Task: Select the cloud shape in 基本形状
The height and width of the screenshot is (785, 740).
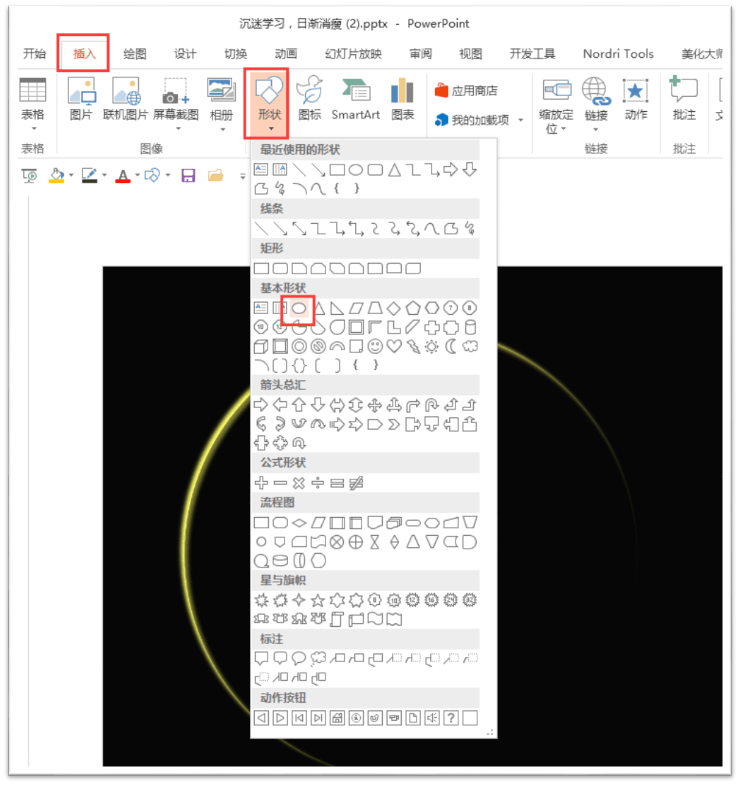Action: tap(470, 346)
